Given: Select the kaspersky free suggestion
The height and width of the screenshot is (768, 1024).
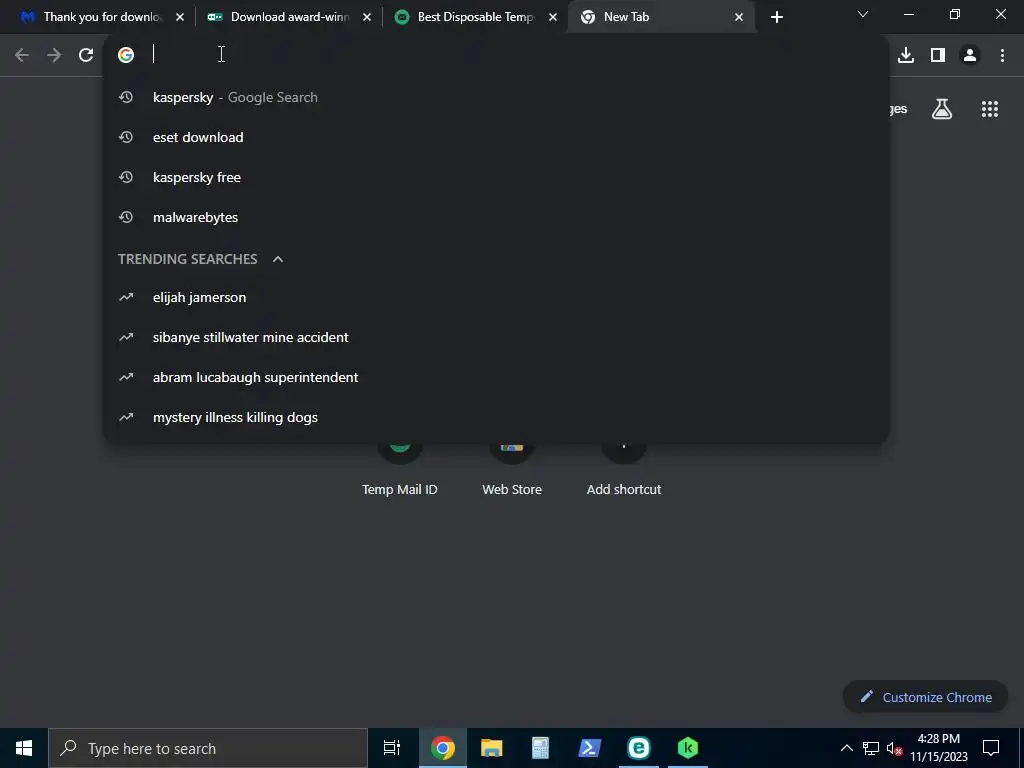Looking at the screenshot, I should pos(496,177).
